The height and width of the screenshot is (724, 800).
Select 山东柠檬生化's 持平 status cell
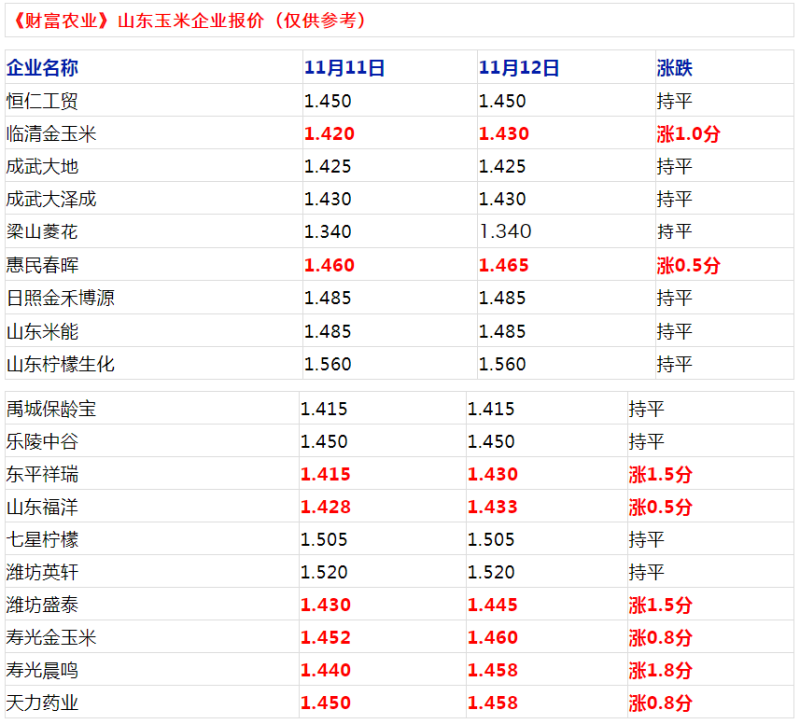pos(674,364)
